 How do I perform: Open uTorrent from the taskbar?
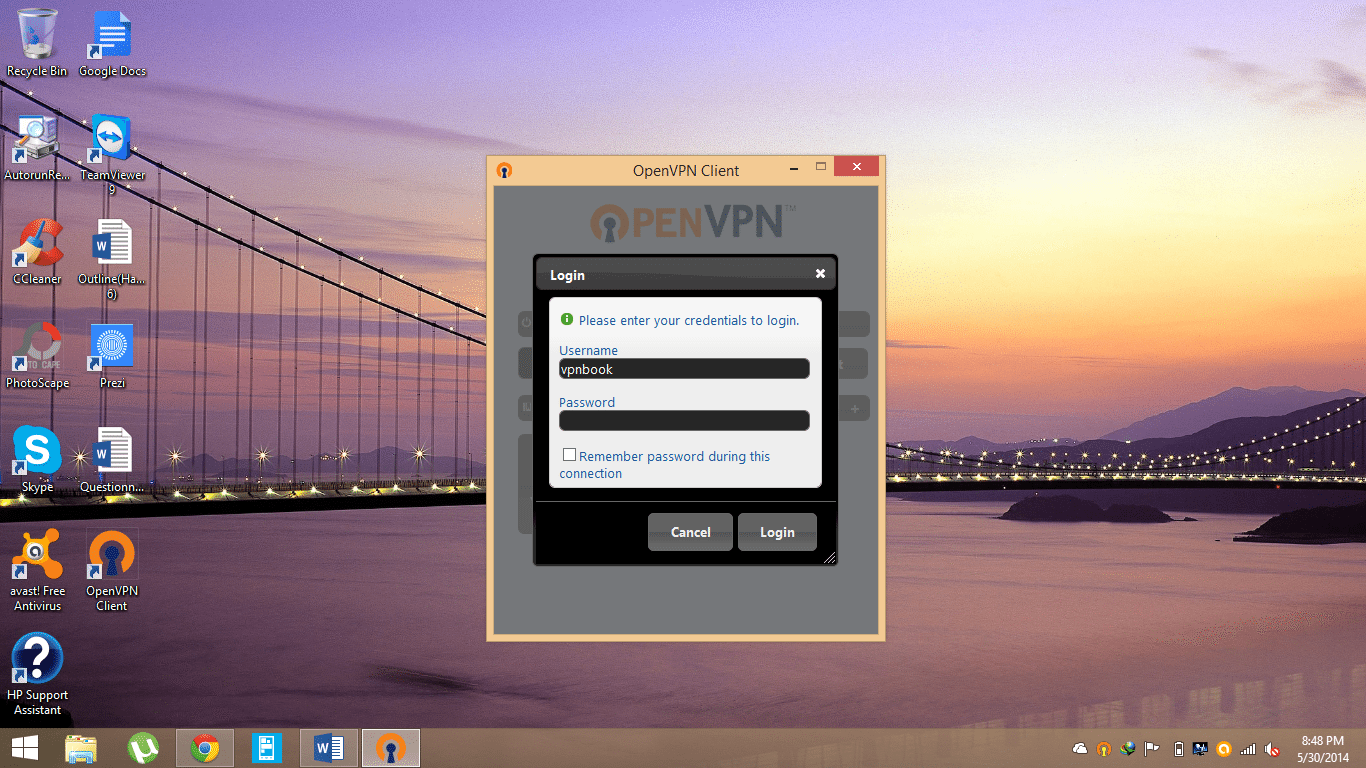point(143,748)
